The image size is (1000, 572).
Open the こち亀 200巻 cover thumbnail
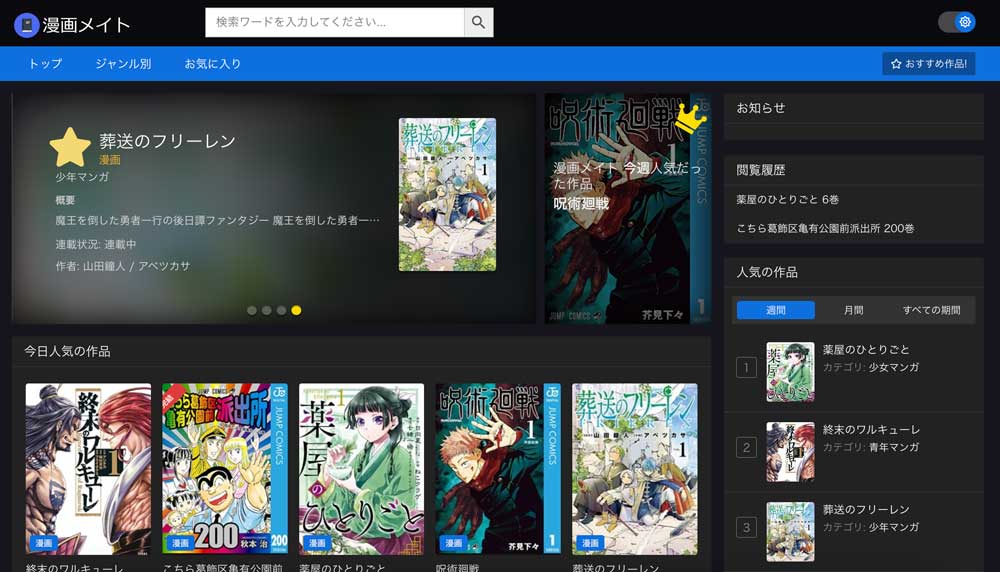point(225,468)
